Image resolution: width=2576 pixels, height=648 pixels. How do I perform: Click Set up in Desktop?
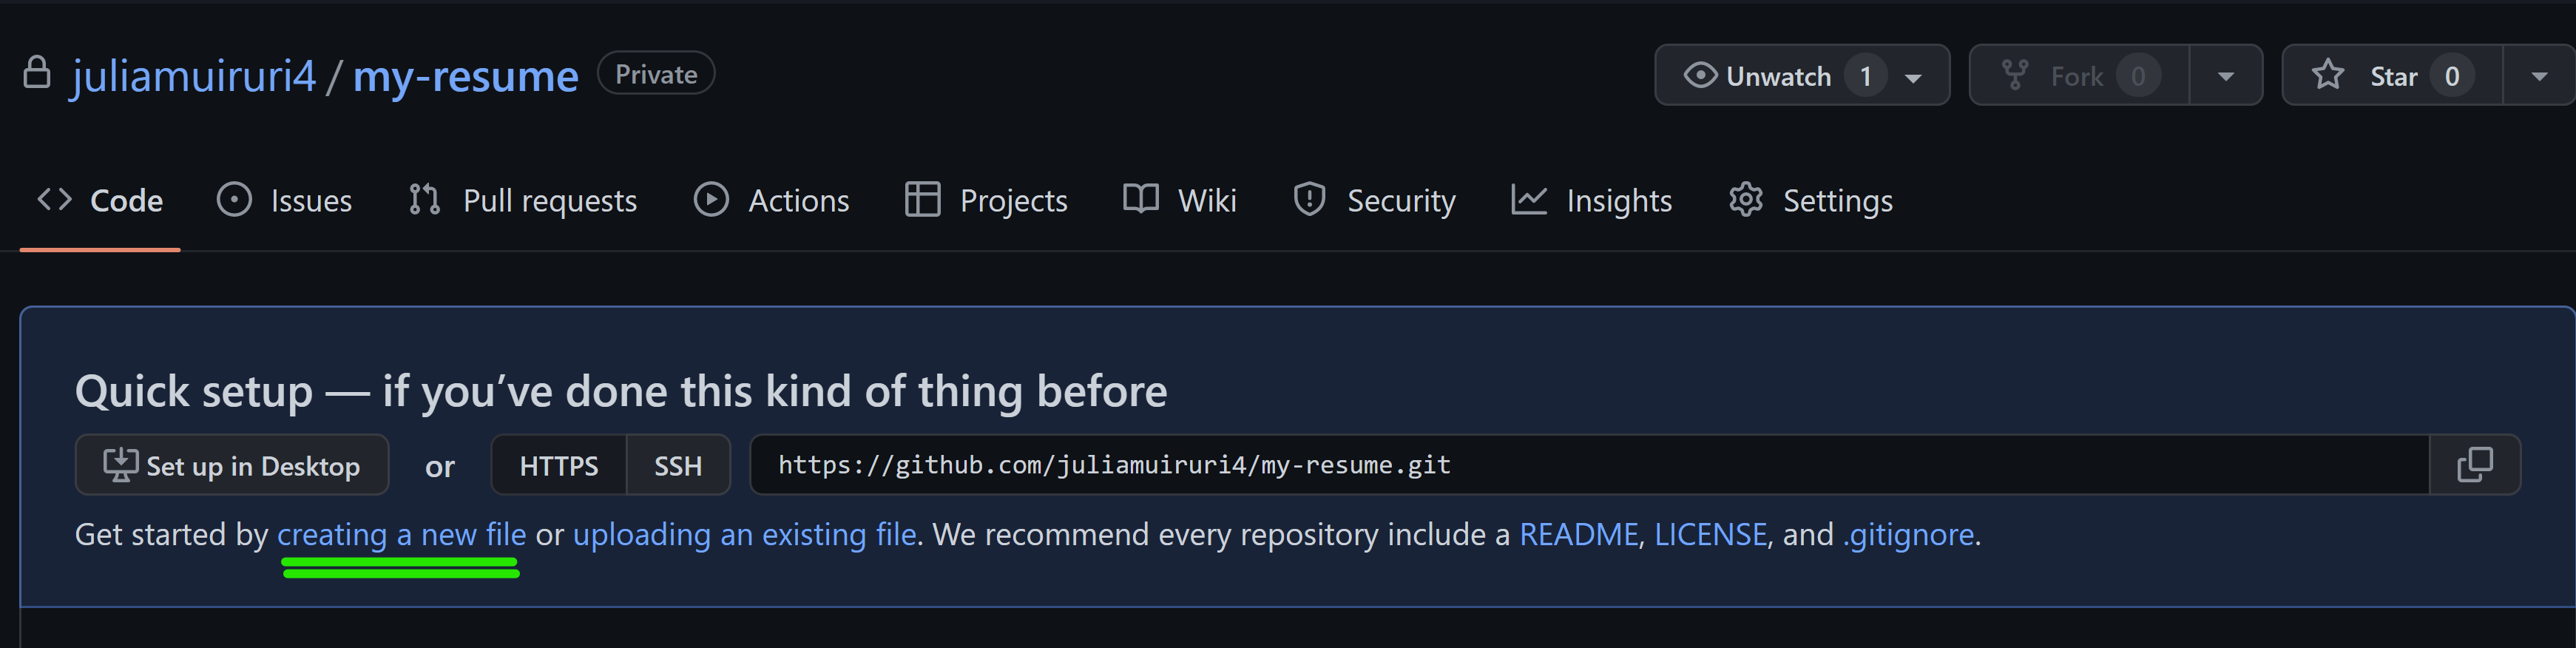(x=232, y=464)
